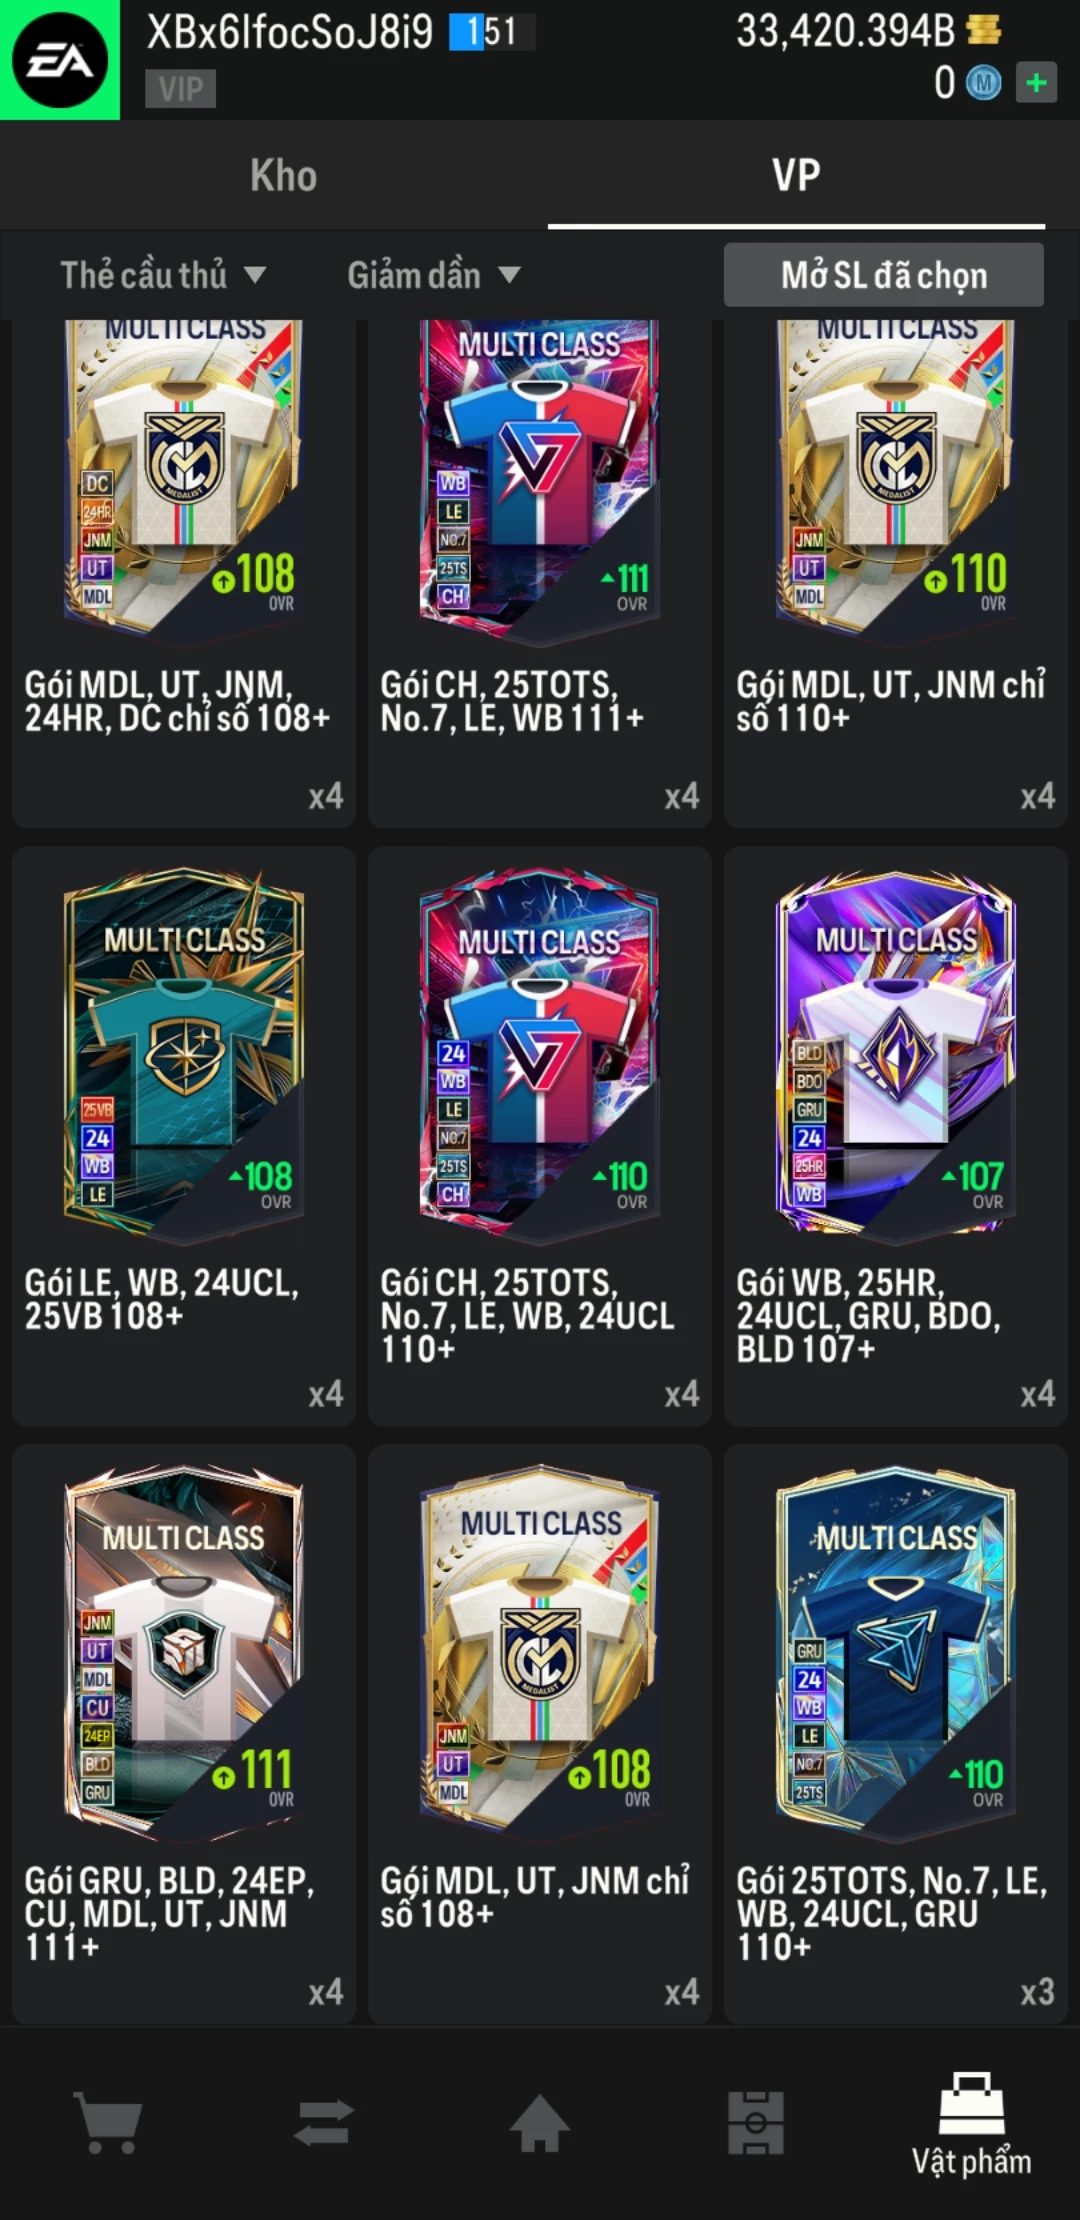This screenshot has width=1080, height=2220.
Task: Click the Mở SL đã chọn button
Action: (884, 275)
